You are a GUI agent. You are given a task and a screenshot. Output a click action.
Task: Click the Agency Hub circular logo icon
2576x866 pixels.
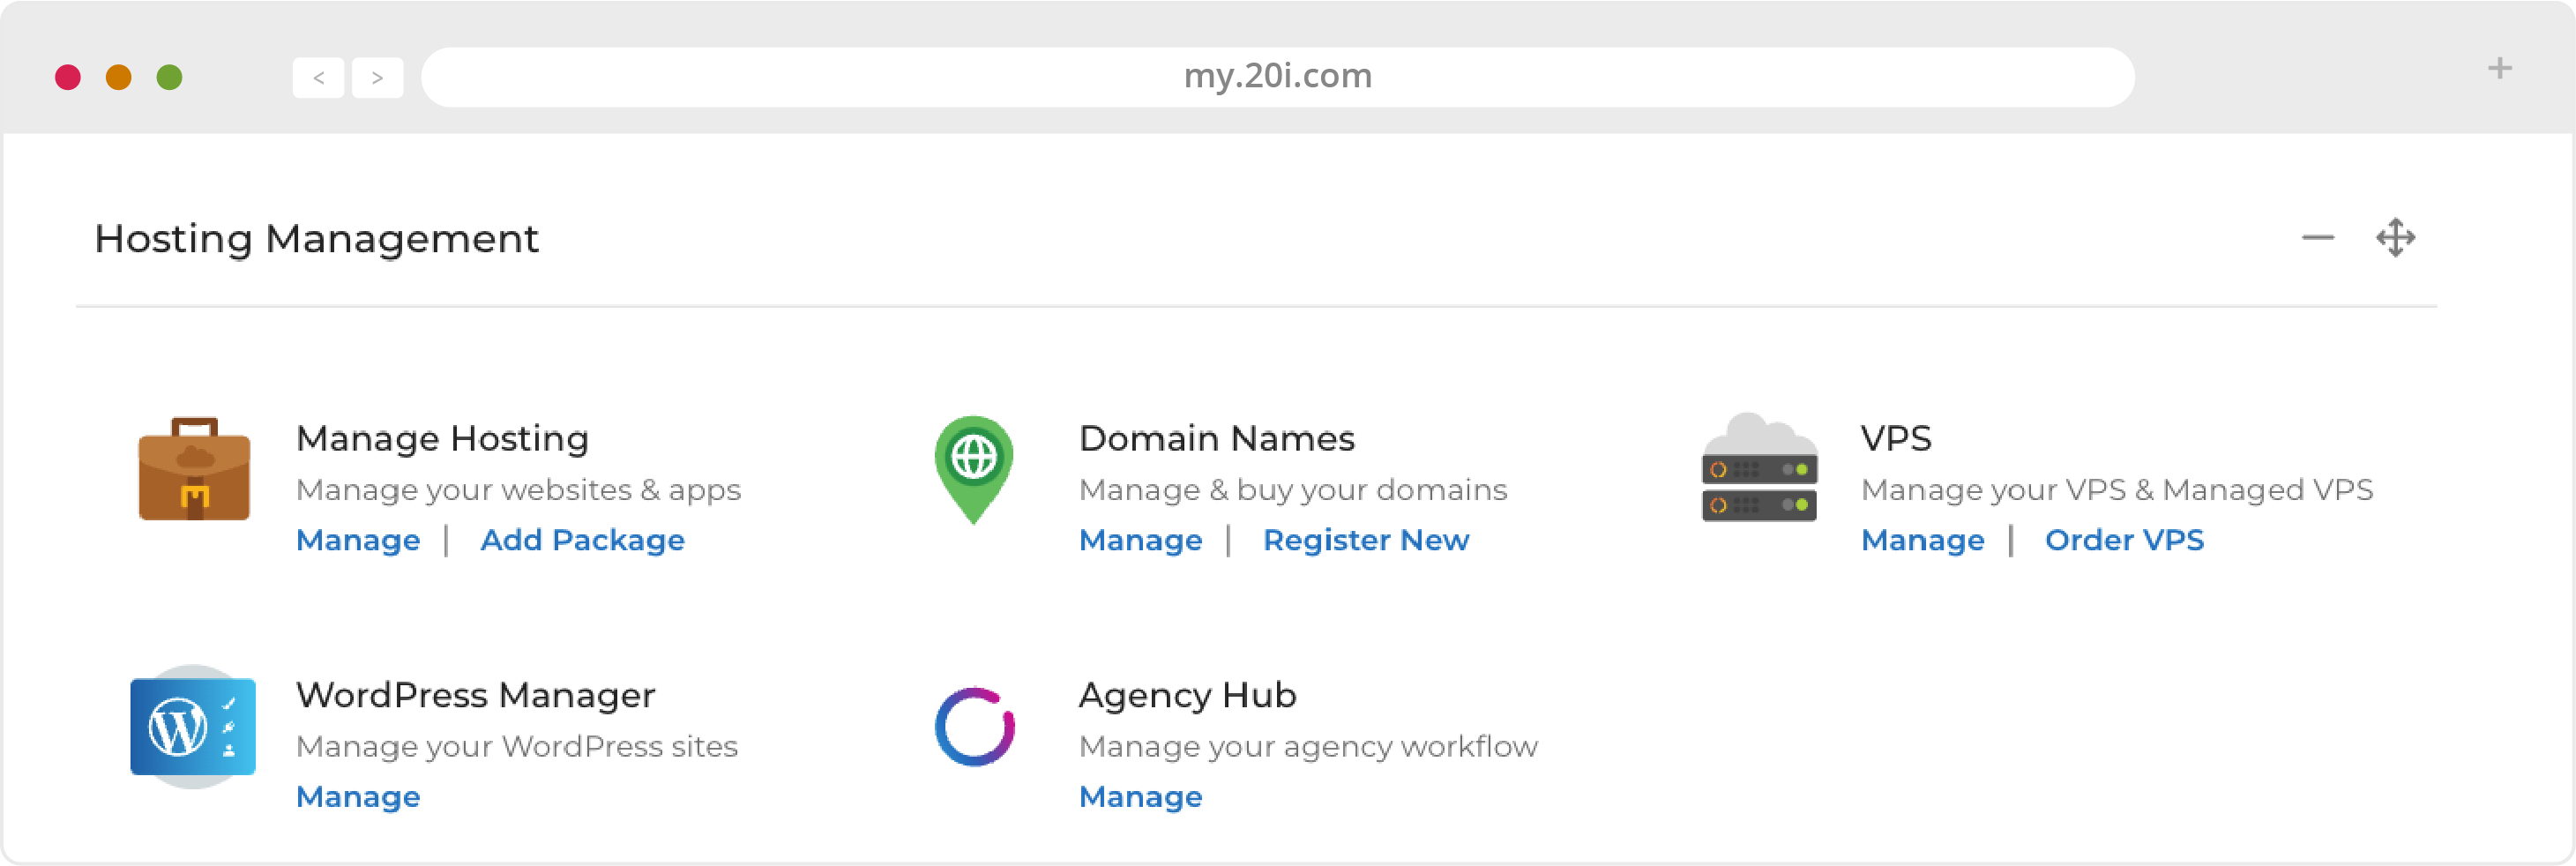[x=975, y=726]
